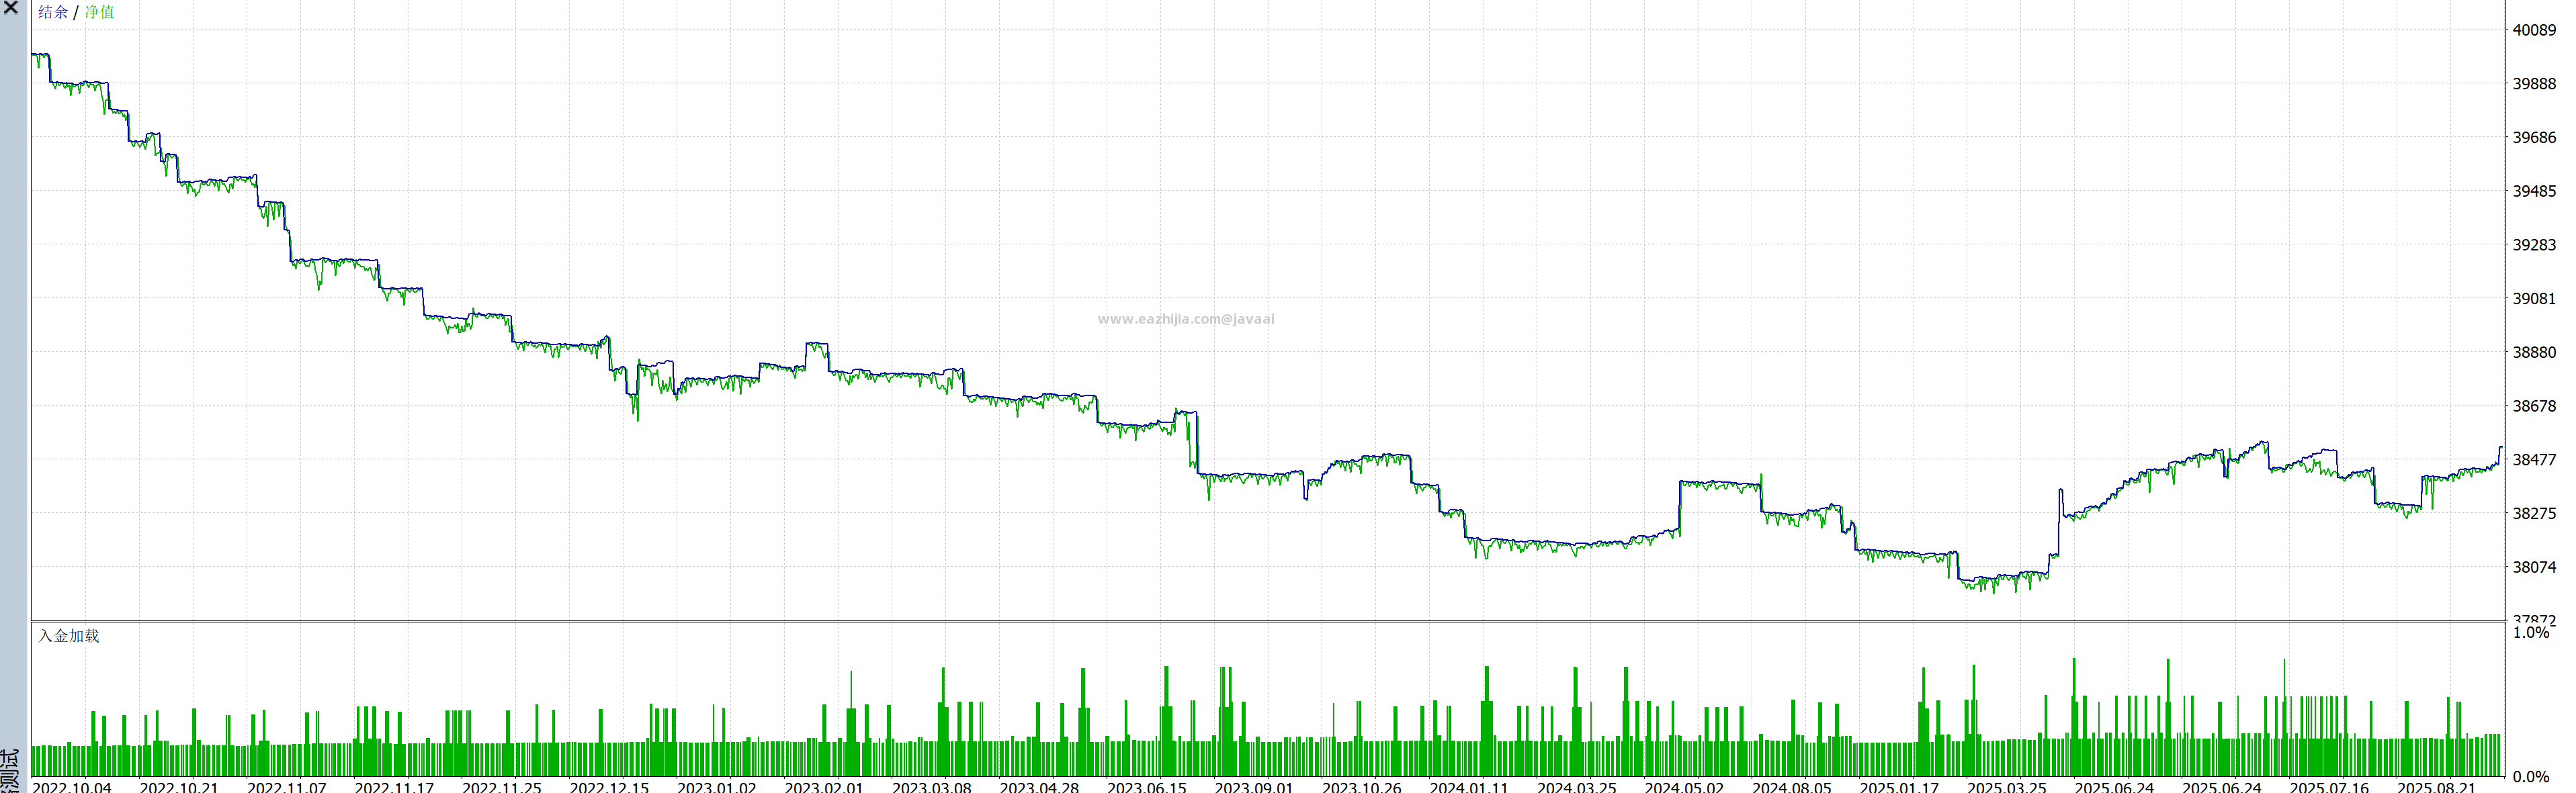Image resolution: width=2576 pixels, height=793 pixels.
Task: Click the blue 结余 balance legend label
Action: pyautogui.click(x=53, y=12)
